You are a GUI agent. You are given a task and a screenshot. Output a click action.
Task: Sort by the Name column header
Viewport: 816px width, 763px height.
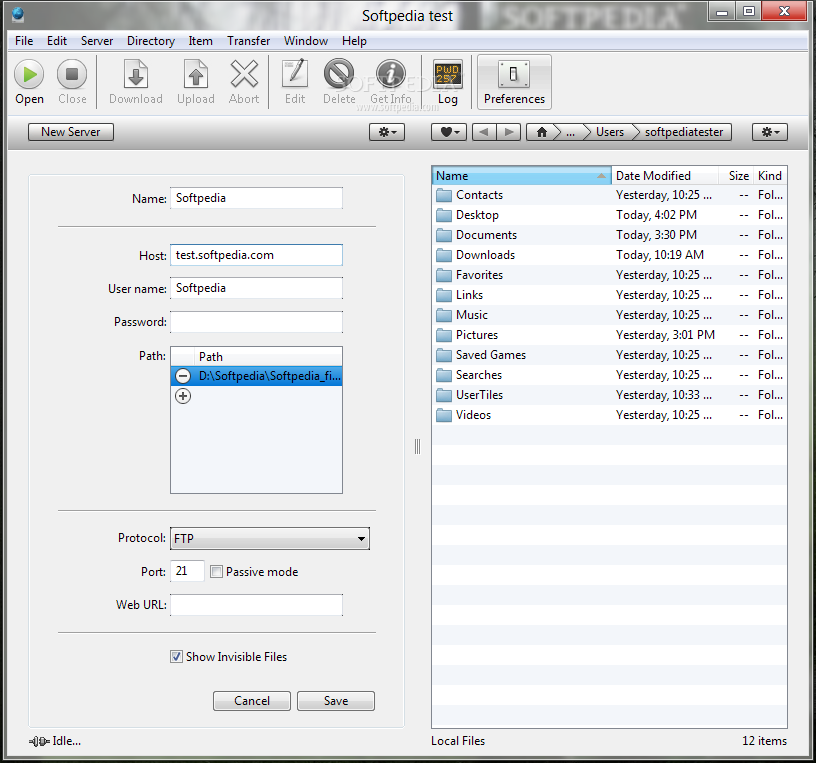click(521, 176)
